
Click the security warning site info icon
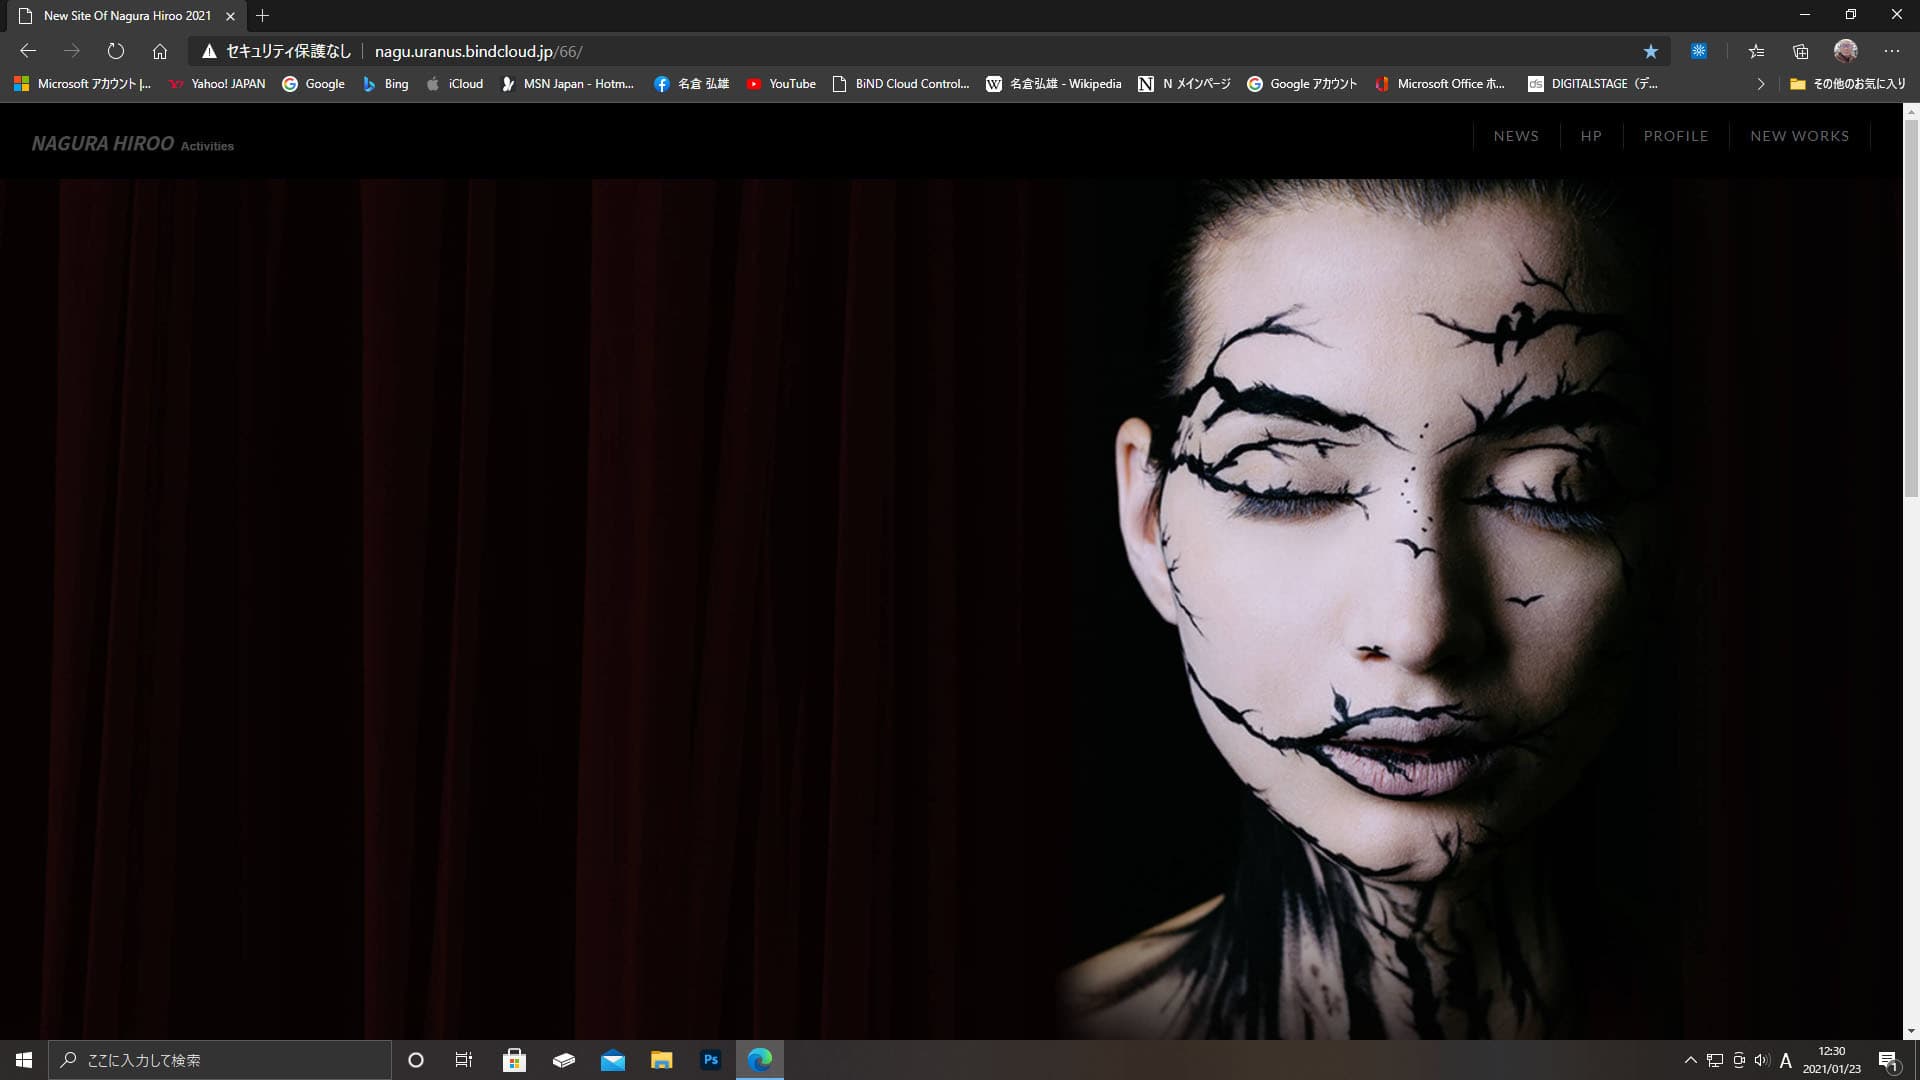[209, 51]
